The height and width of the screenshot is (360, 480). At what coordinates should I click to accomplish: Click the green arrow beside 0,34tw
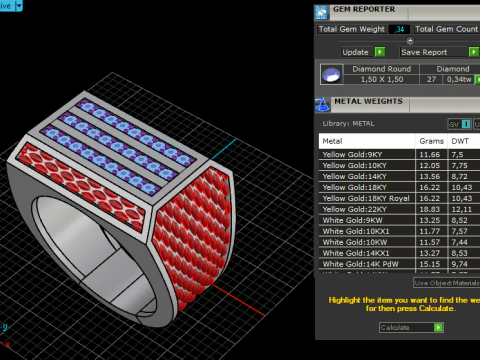point(477,79)
